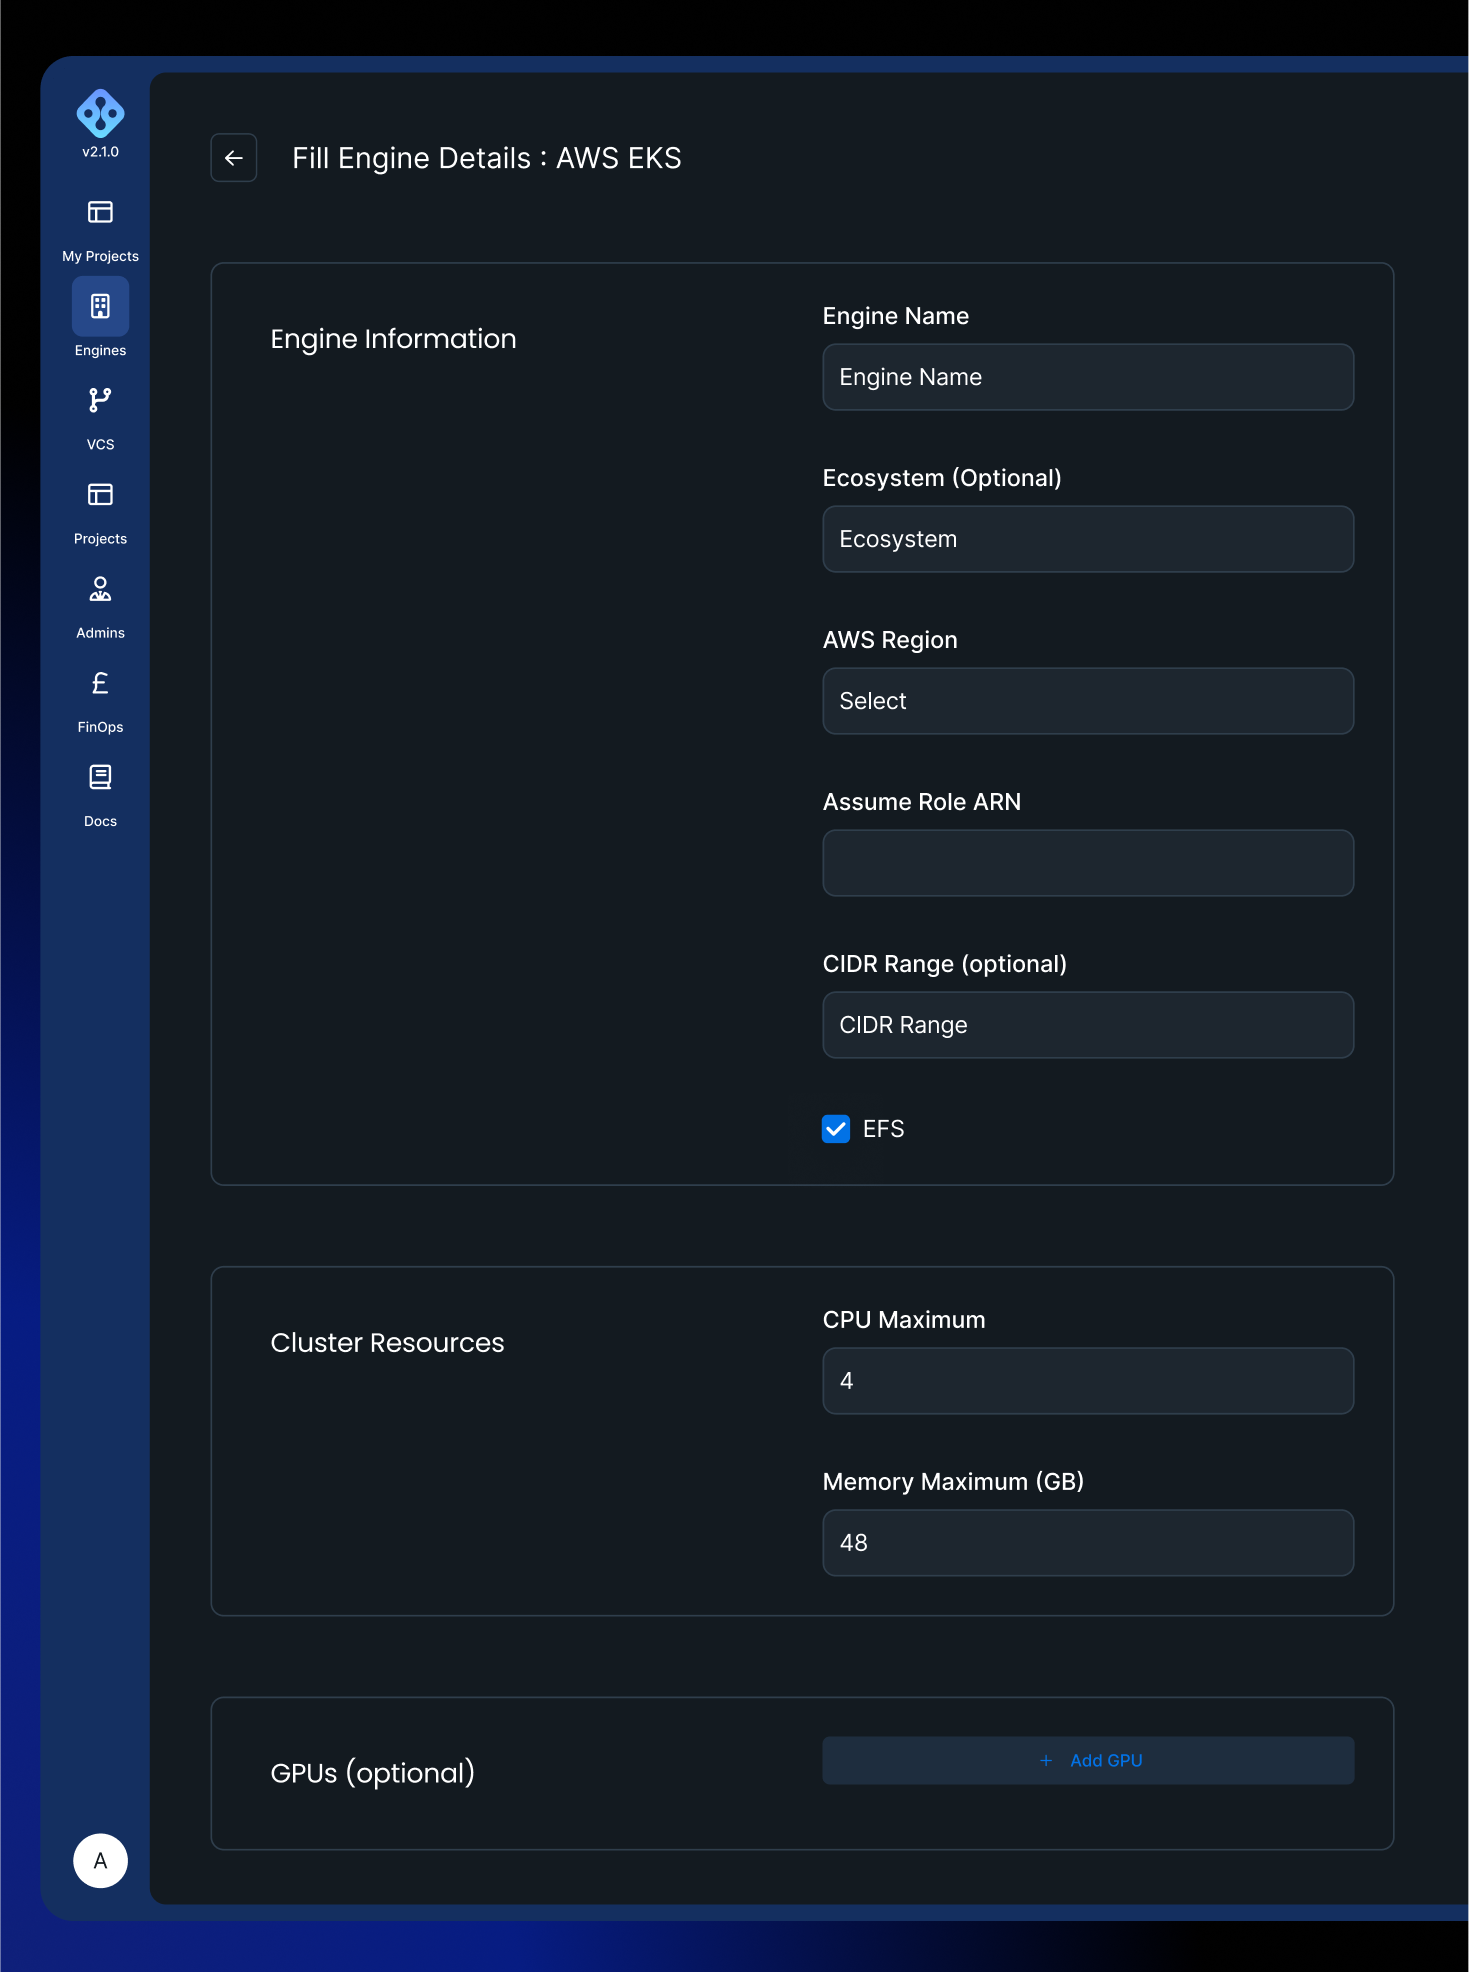This screenshot has height=1972, width=1469.
Task: Open the Admins section icon
Action: (x=100, y=589)
